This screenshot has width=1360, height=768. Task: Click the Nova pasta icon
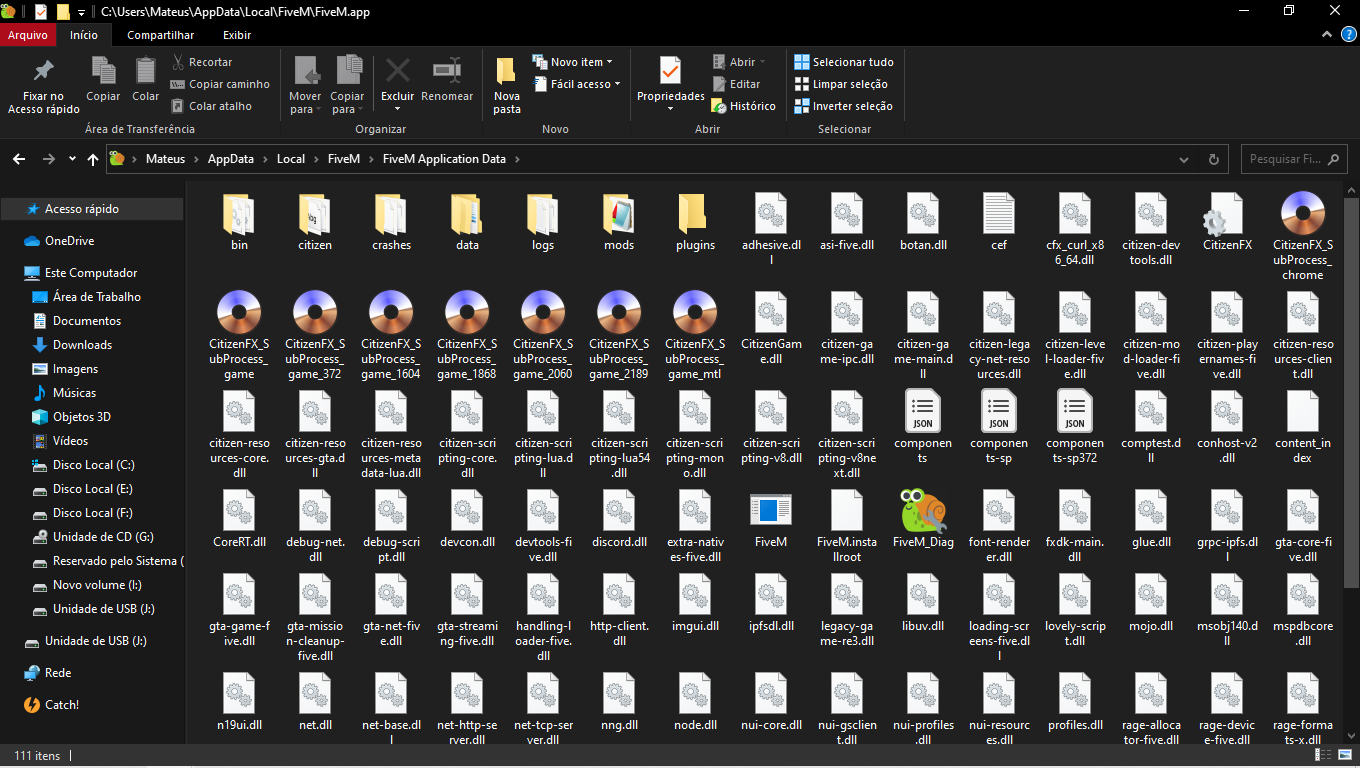(x=506, y=72)
